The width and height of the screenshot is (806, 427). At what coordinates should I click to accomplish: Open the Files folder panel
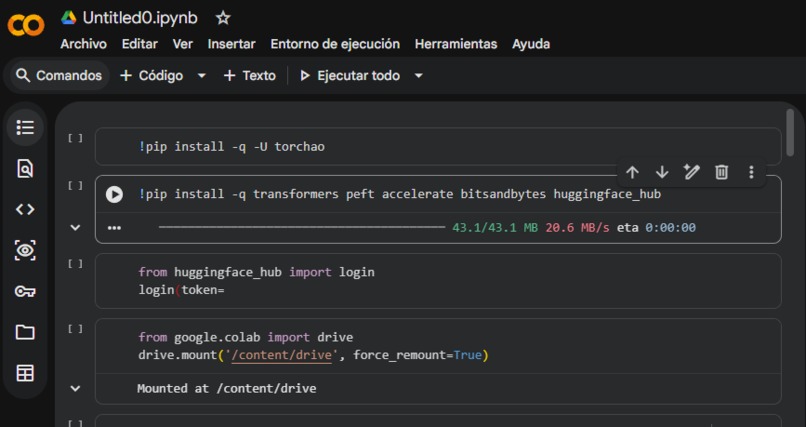pyautogui.click(x=25, y=332)
